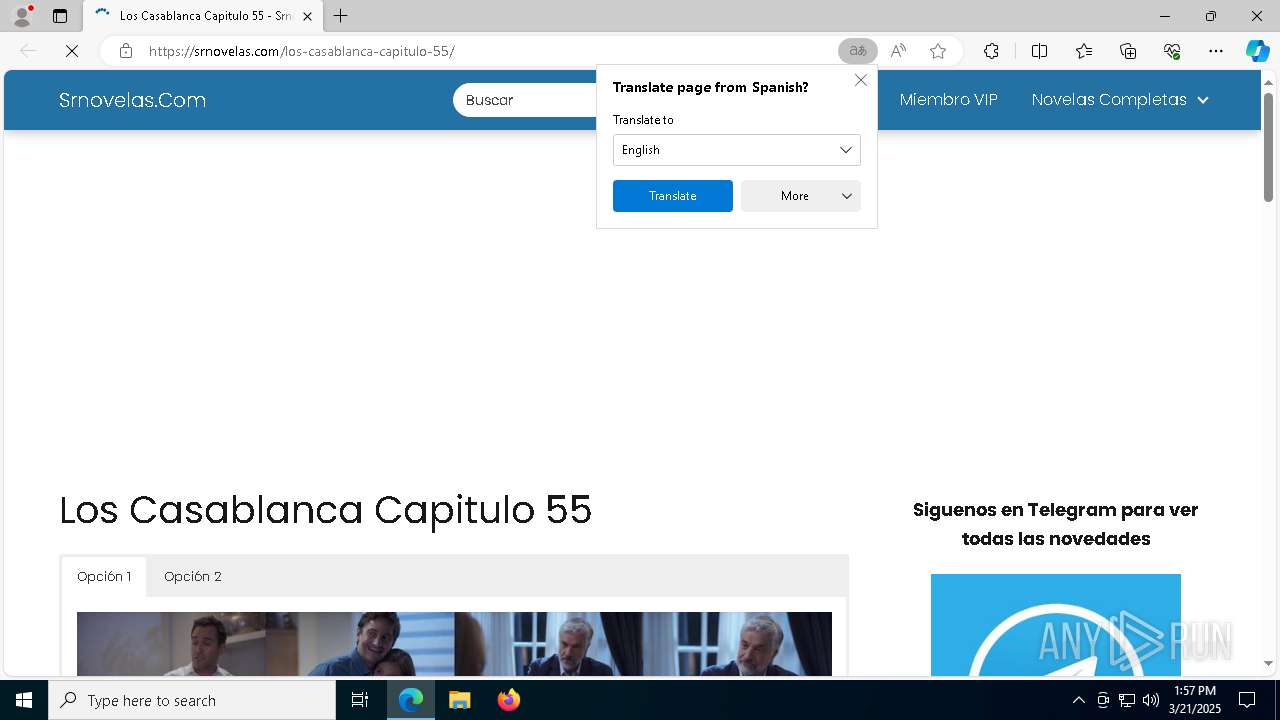
Task: Click the address bar URL
Action: pyautogui.click(x=302, y=51)
